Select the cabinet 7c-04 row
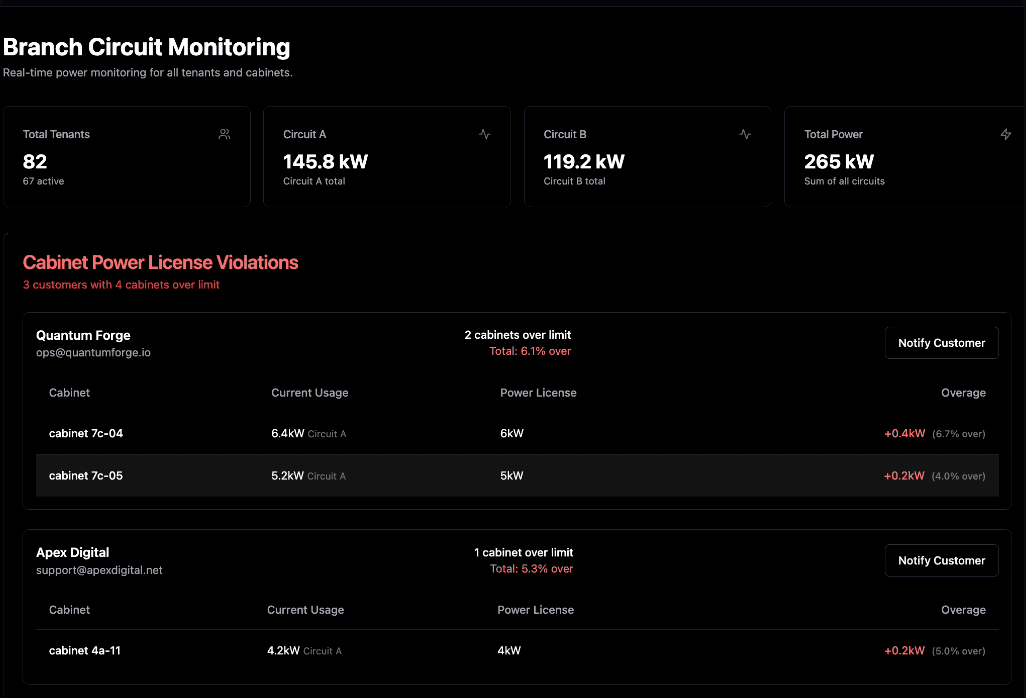 tap(517, 433)
